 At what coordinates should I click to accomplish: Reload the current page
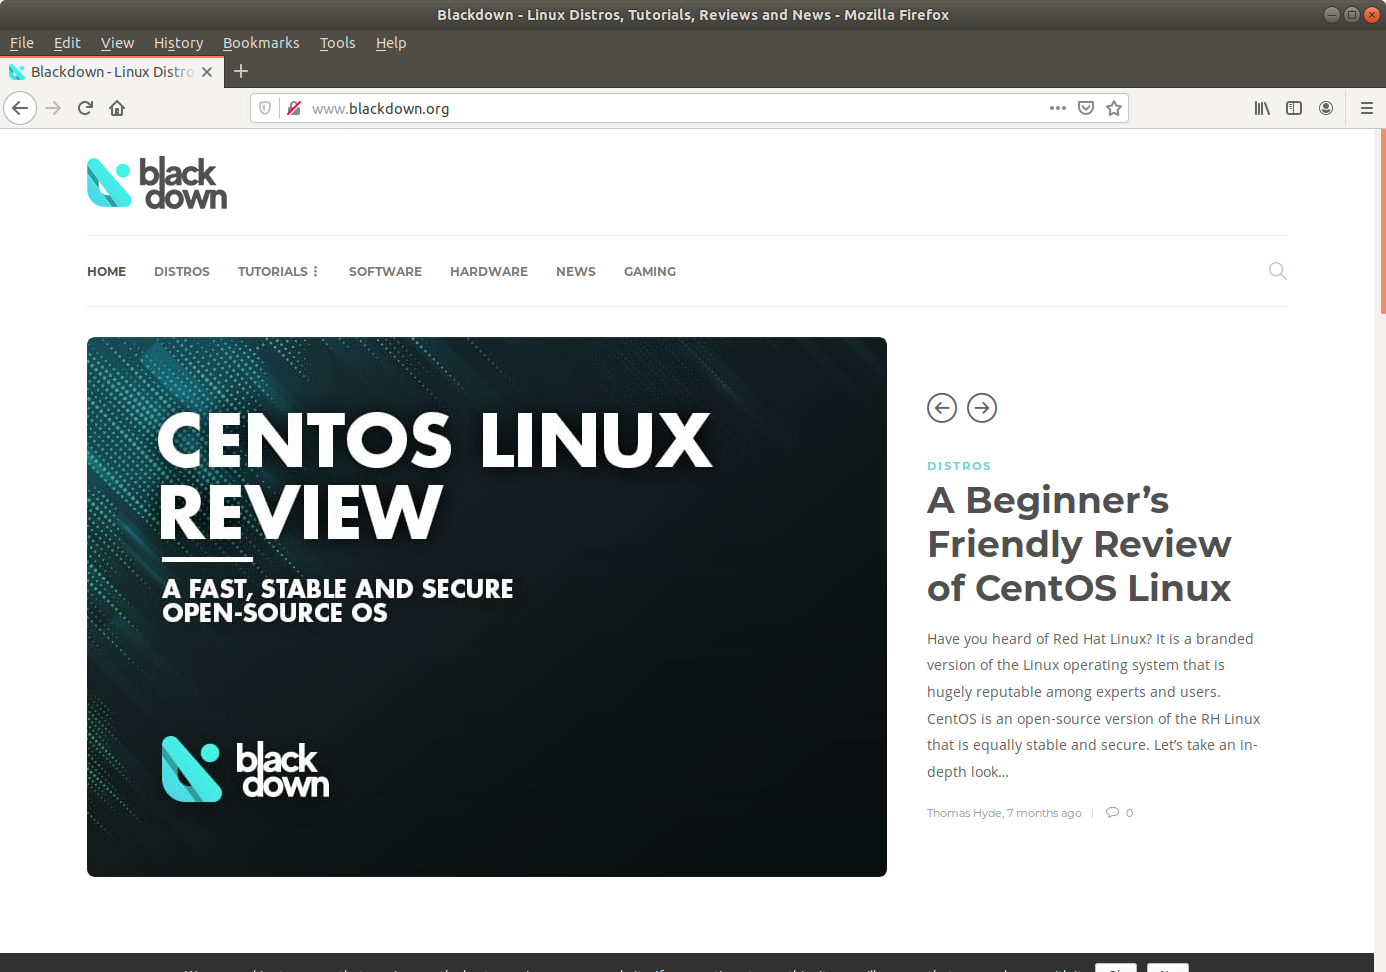[x=85, y=108]
